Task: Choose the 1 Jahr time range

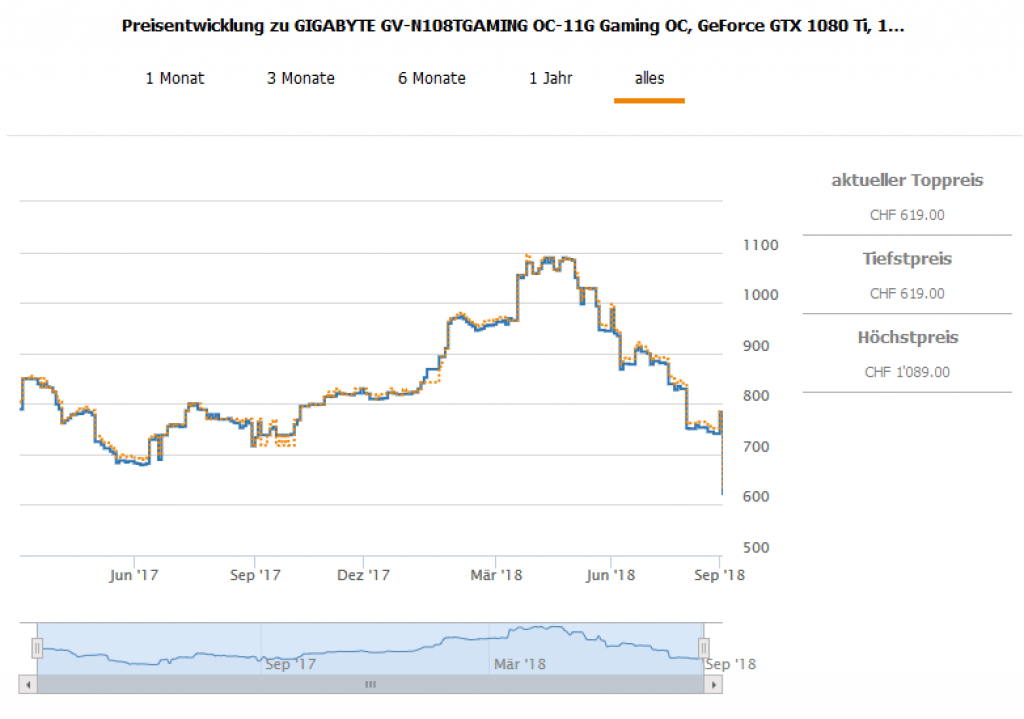Action: click(550, 78)
